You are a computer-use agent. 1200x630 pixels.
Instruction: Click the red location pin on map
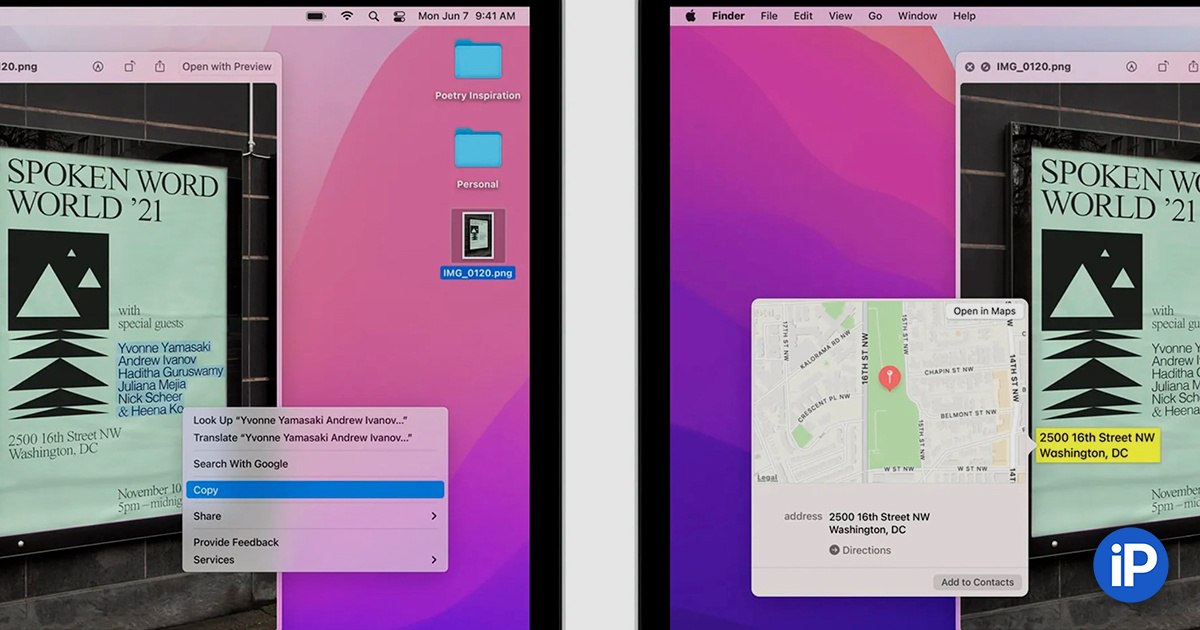[889, 378]
